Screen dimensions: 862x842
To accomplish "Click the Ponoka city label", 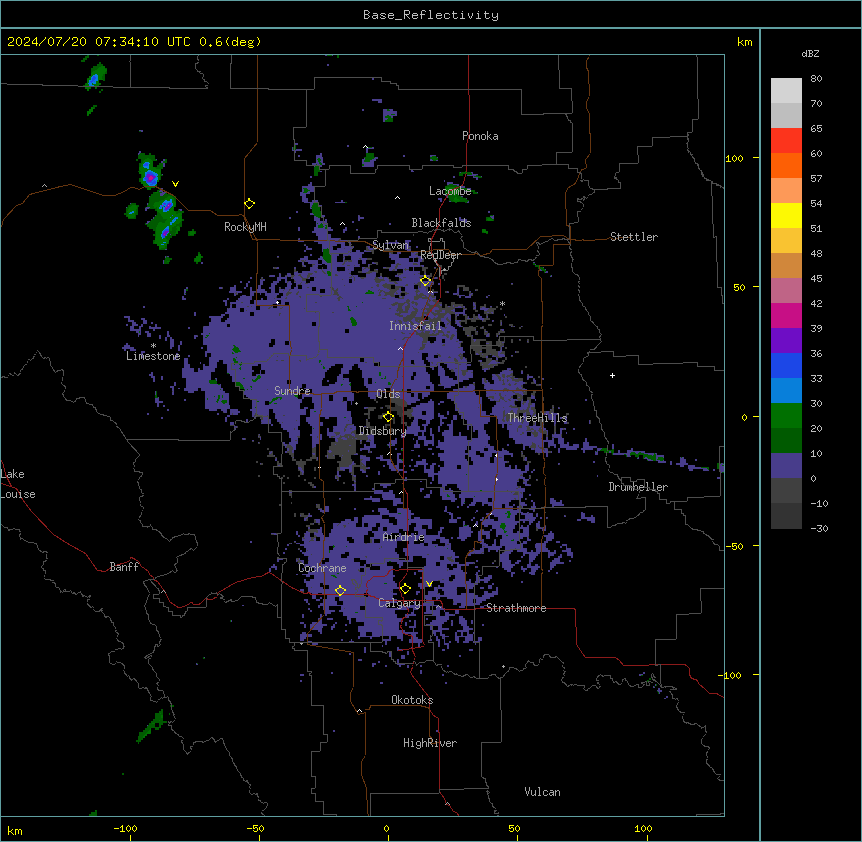I will point(480,136).
